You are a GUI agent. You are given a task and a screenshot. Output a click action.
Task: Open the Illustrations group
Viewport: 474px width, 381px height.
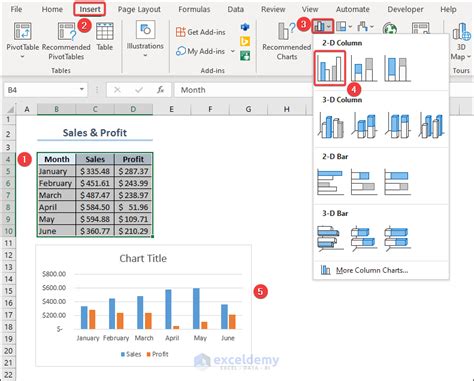click(x=145, y=38)
